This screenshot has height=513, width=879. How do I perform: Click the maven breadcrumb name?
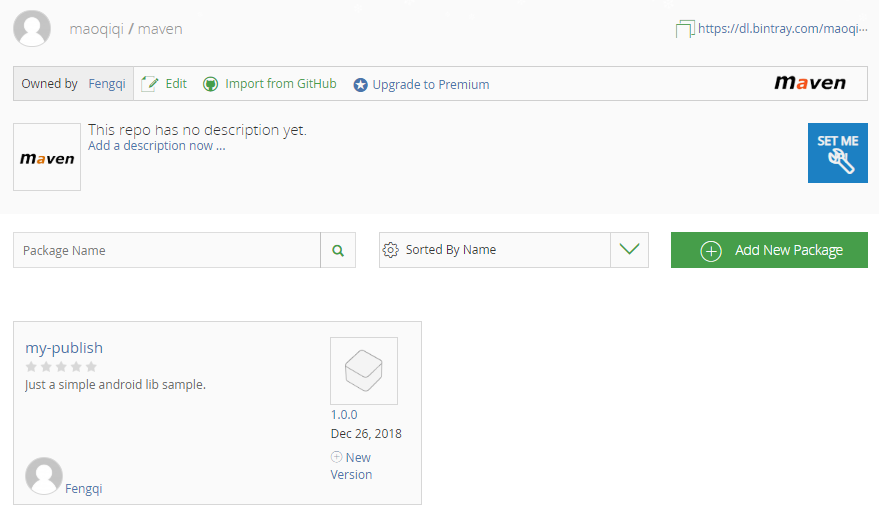[x=160, y=29]
